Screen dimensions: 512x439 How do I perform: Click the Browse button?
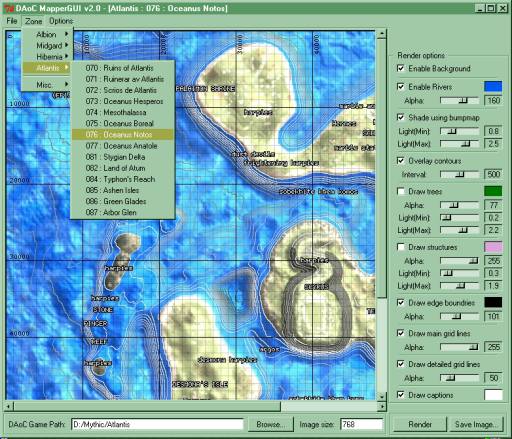(x=270, y=424)
